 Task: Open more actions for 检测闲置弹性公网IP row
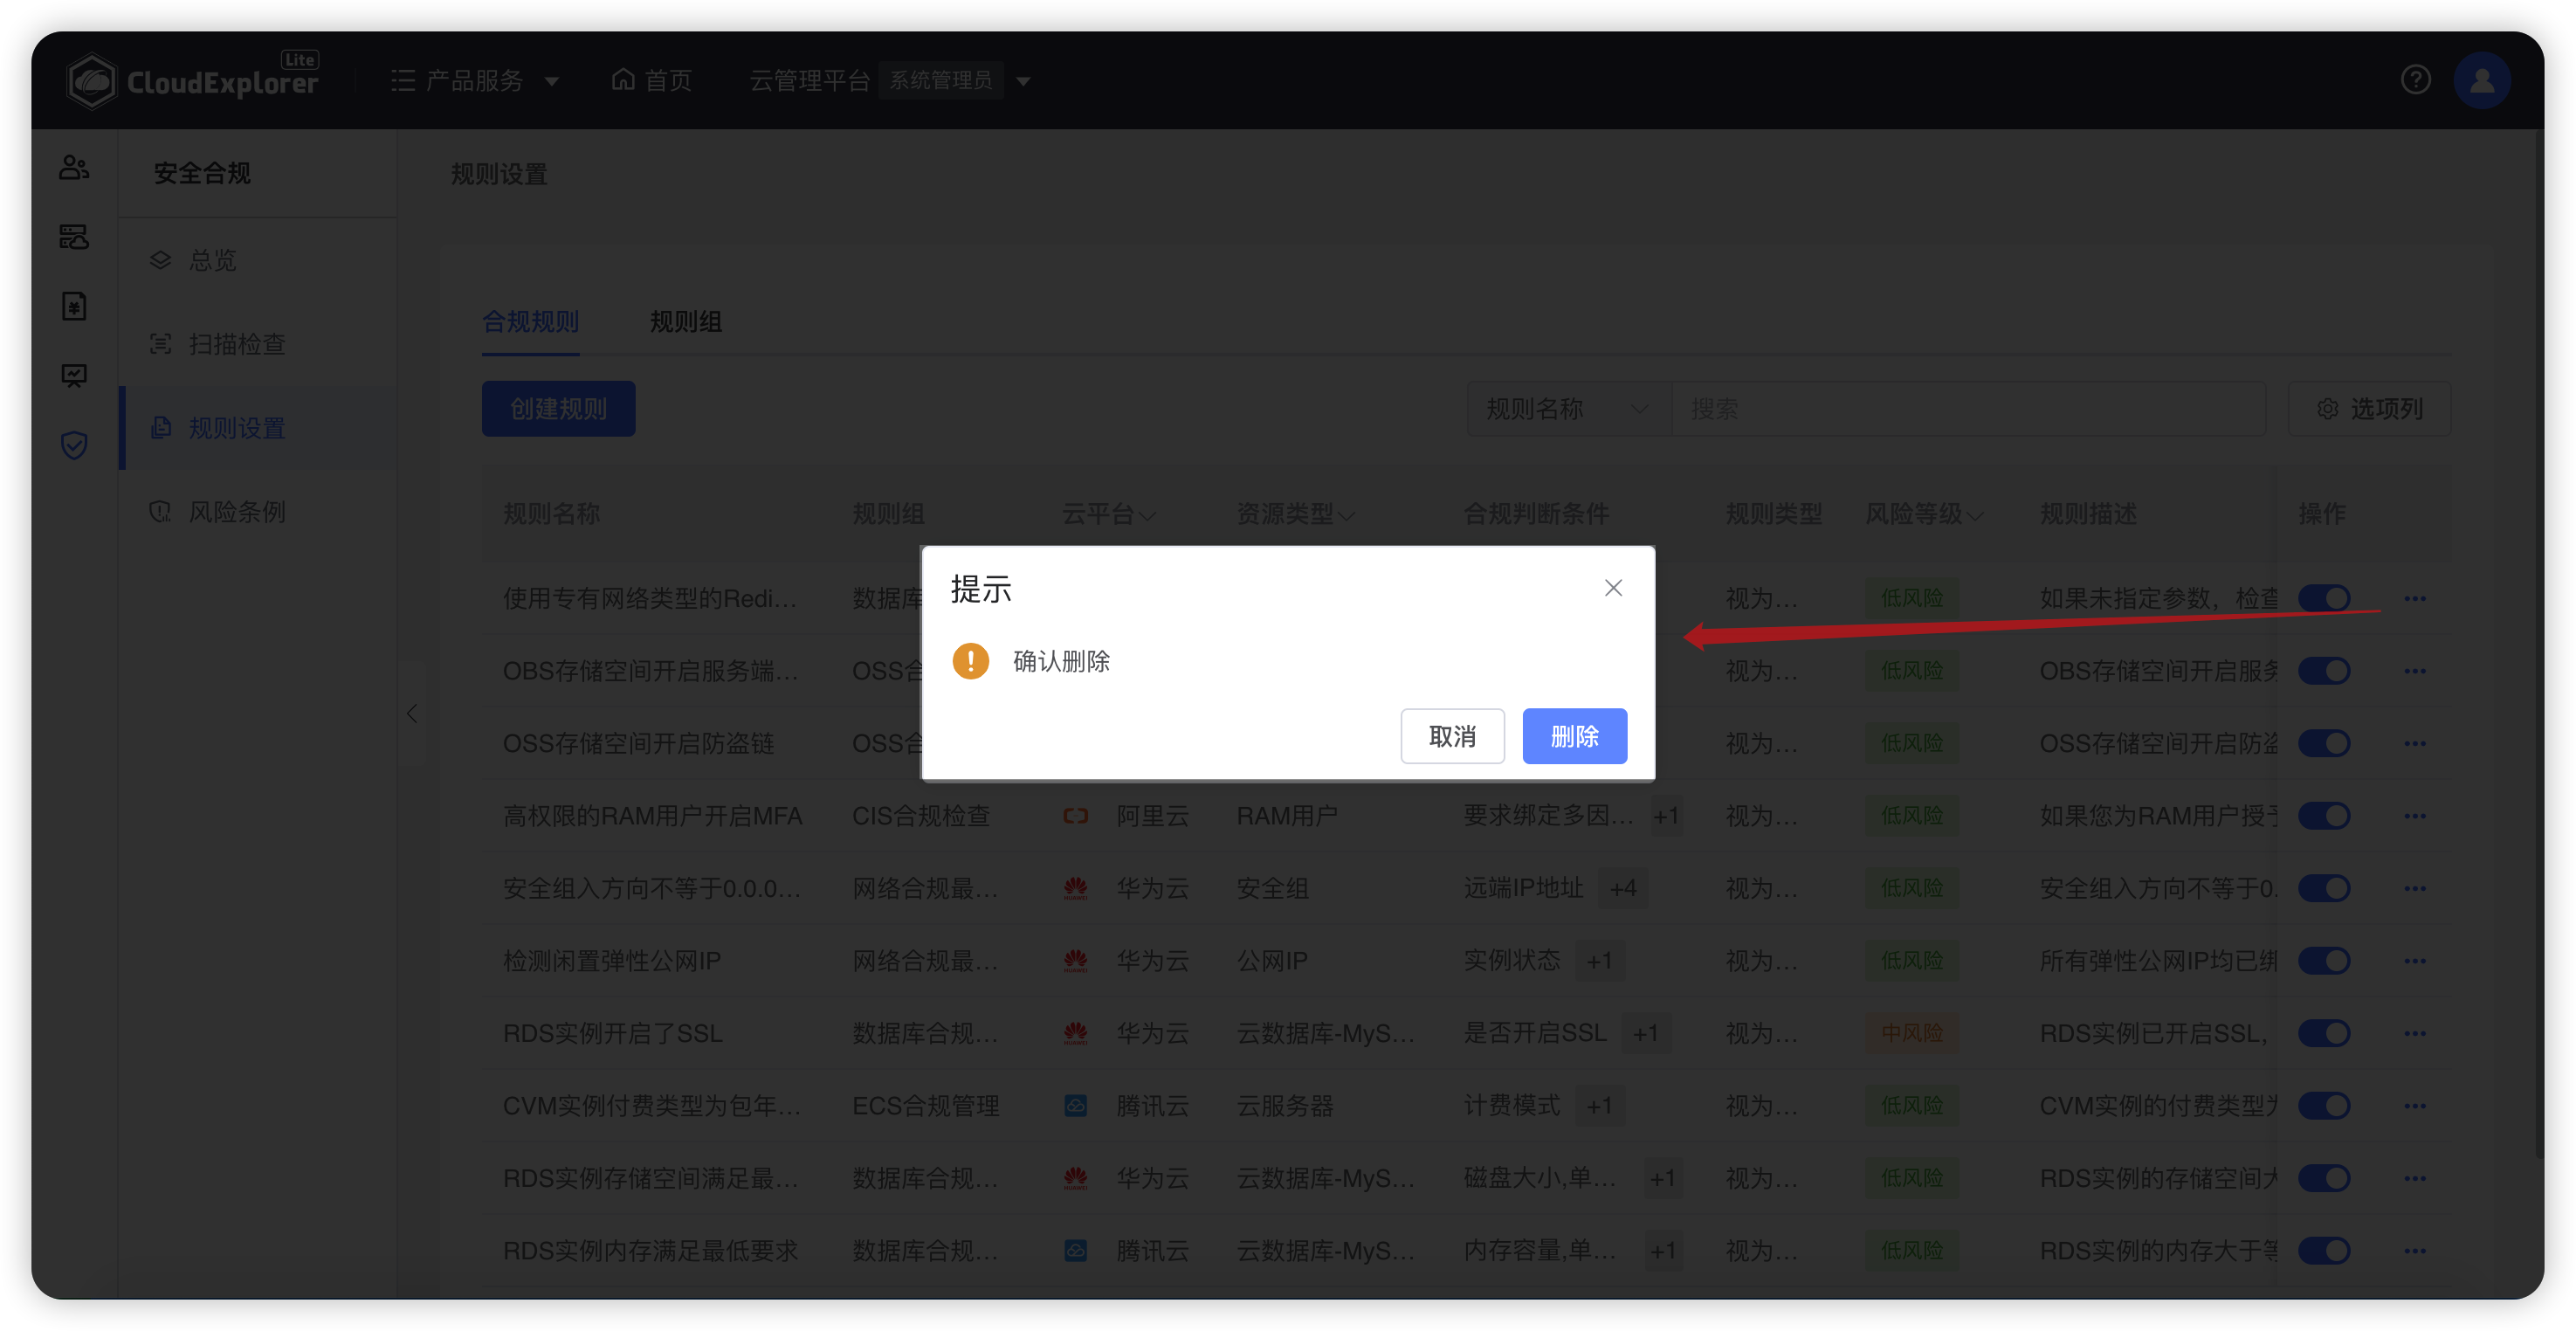tap(2415, 961)
